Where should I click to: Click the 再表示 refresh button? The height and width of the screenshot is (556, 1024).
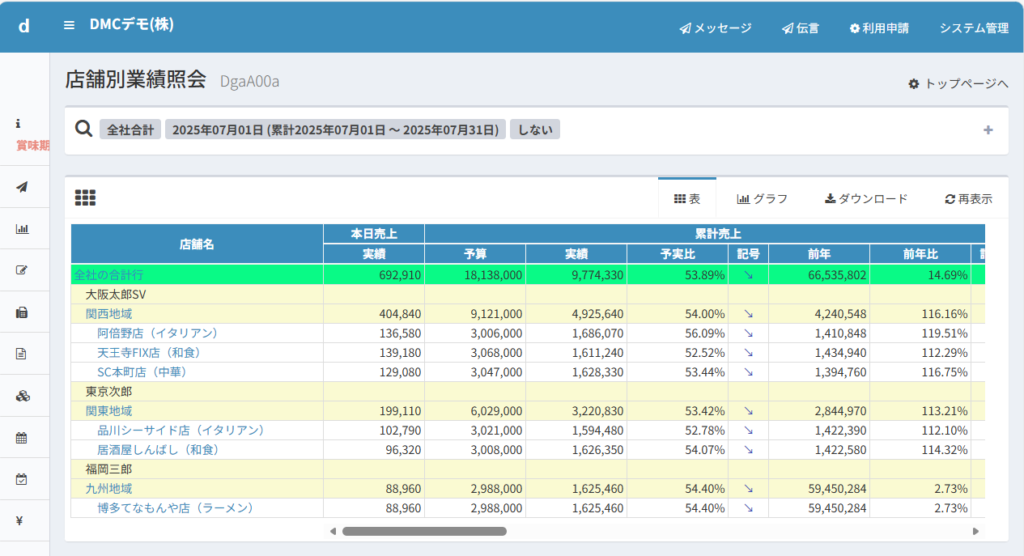click(x=968, y=199)
